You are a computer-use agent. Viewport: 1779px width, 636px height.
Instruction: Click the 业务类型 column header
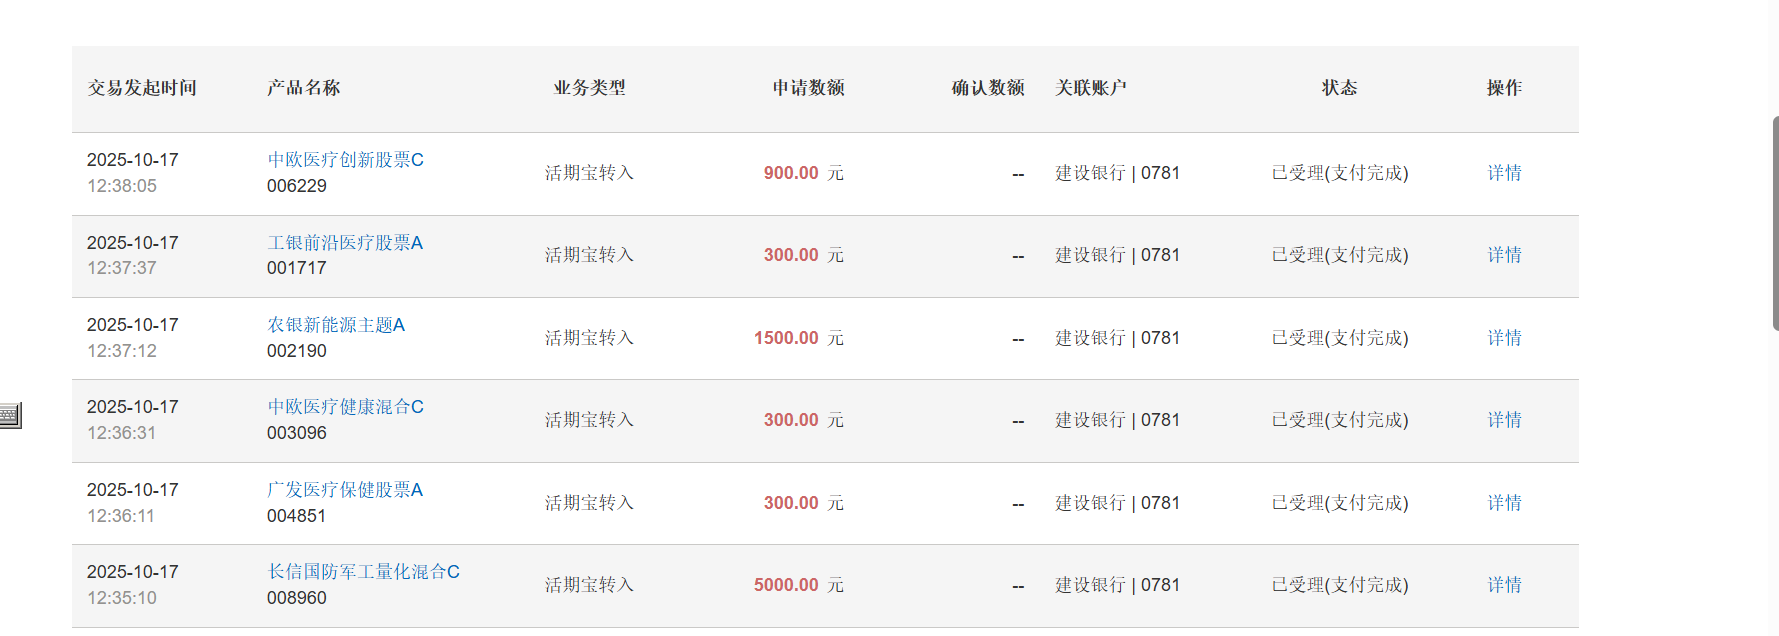pyautogui.click(x=589, y=88)
